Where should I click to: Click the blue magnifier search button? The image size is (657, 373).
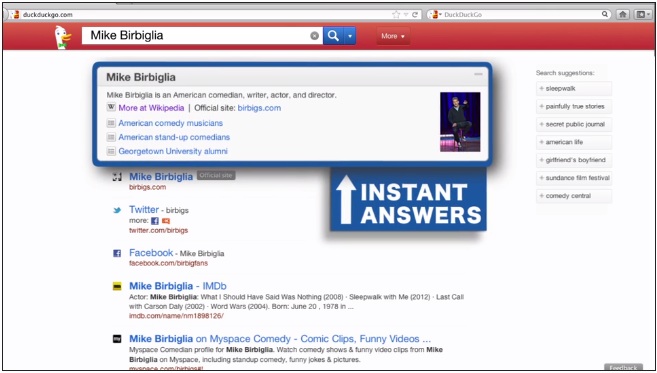pos(334,36)
